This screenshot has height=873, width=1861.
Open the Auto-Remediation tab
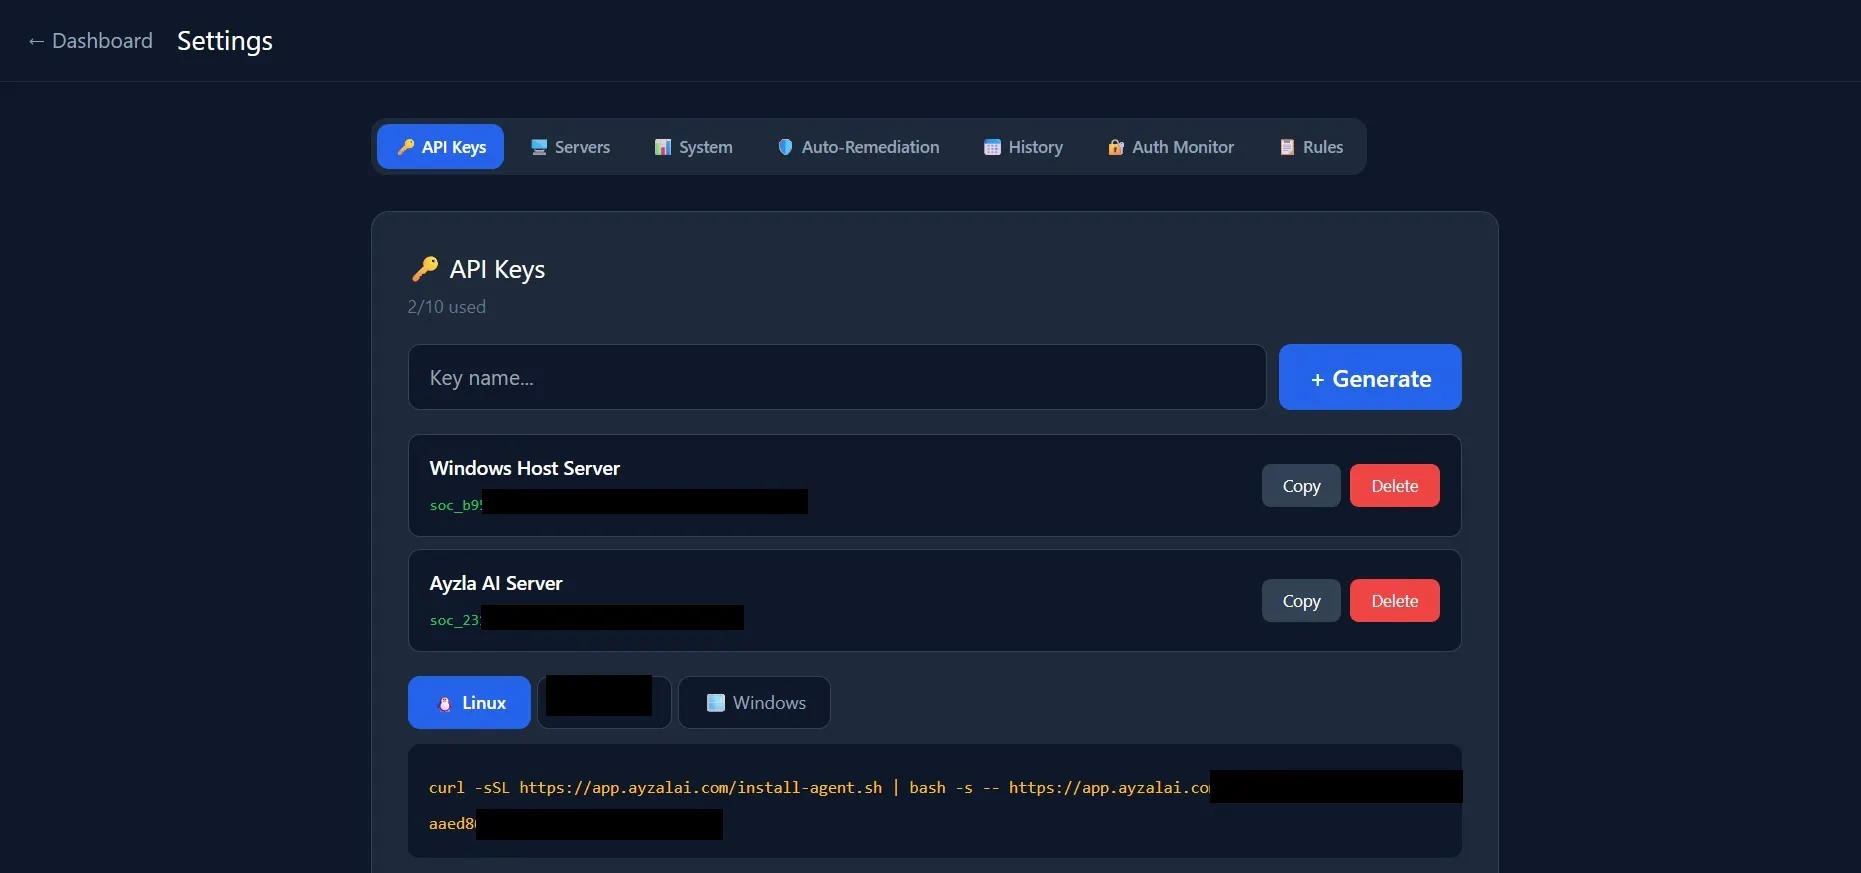pyautogui.click(x=858, y=147)
